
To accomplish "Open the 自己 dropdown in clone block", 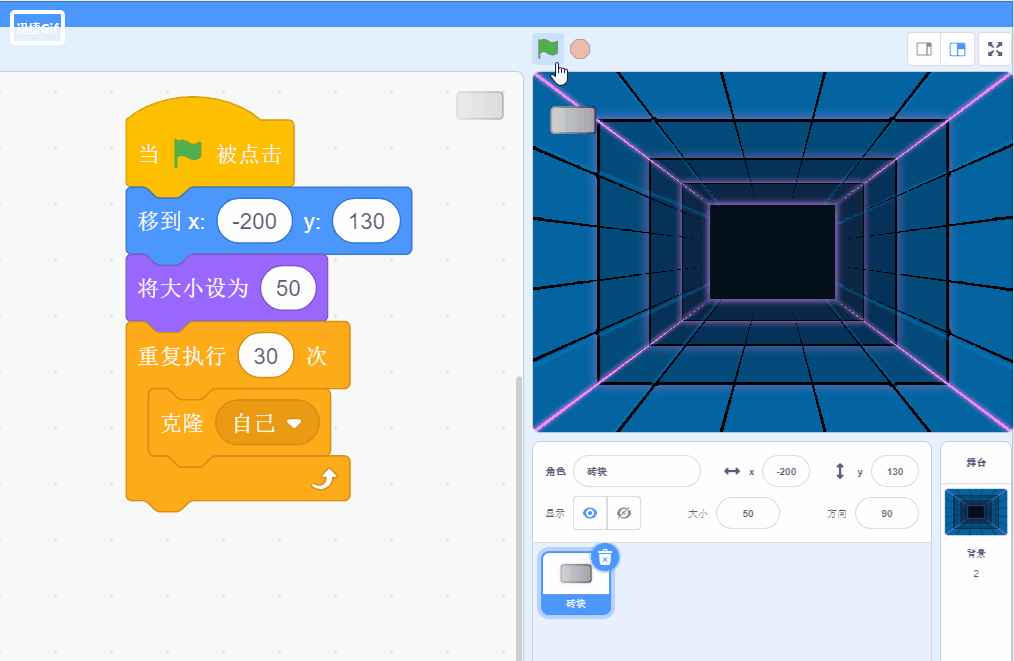I will tap(267, 423).
